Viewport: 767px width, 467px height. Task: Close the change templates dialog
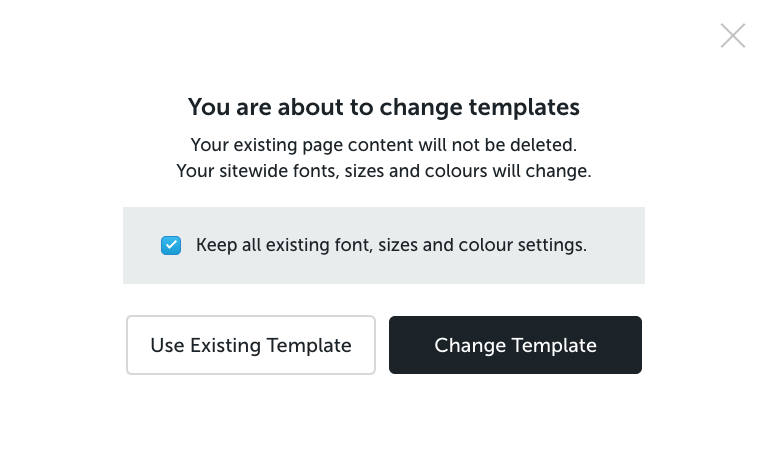[733, 36]
